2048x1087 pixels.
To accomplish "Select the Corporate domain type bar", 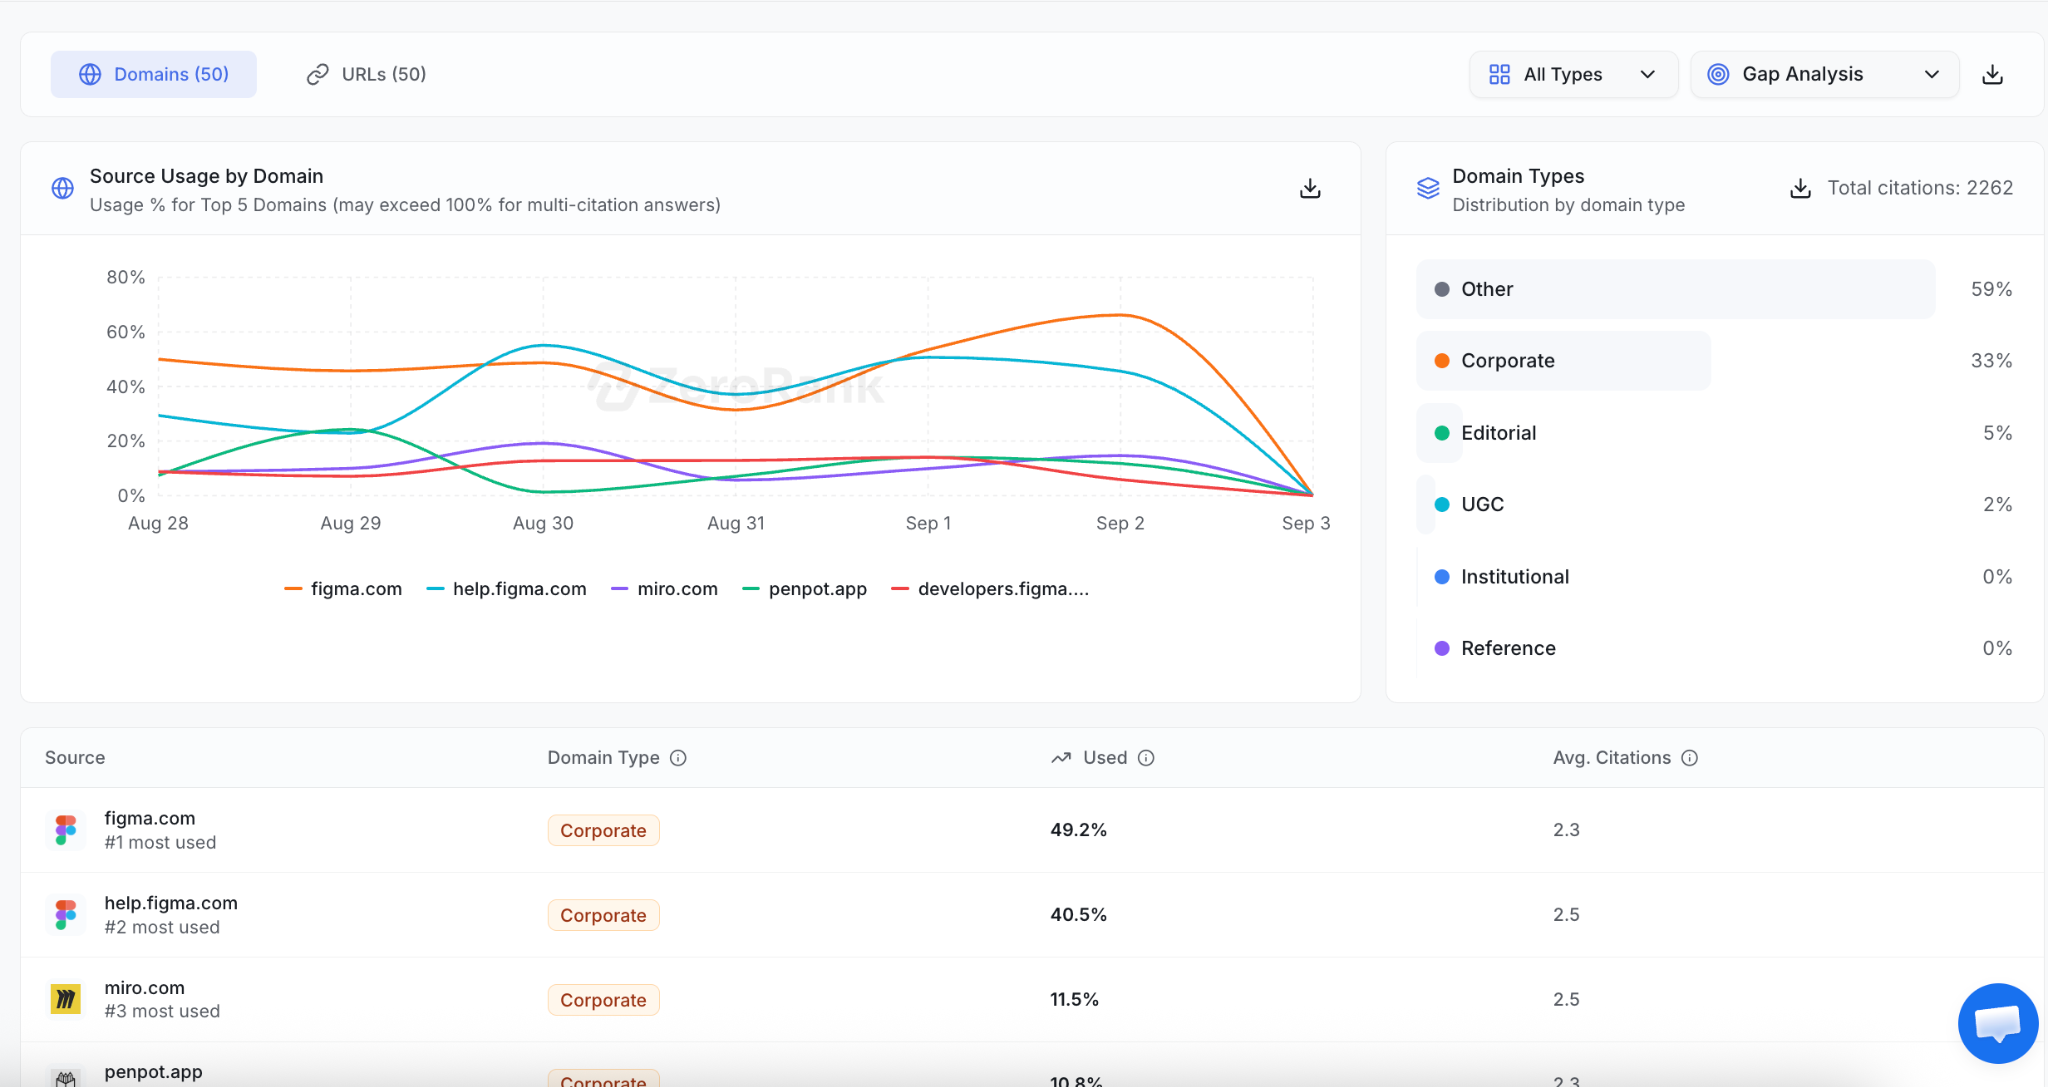I will click(x=1563, y=361).
